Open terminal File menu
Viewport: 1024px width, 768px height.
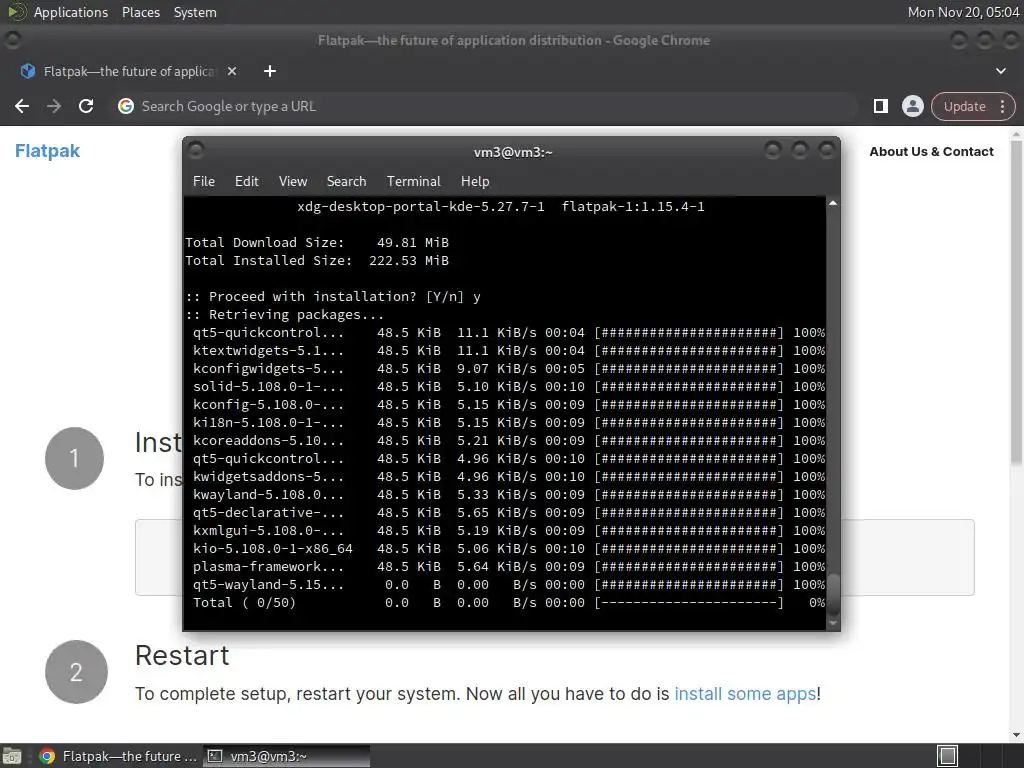(x=204, y=182)
